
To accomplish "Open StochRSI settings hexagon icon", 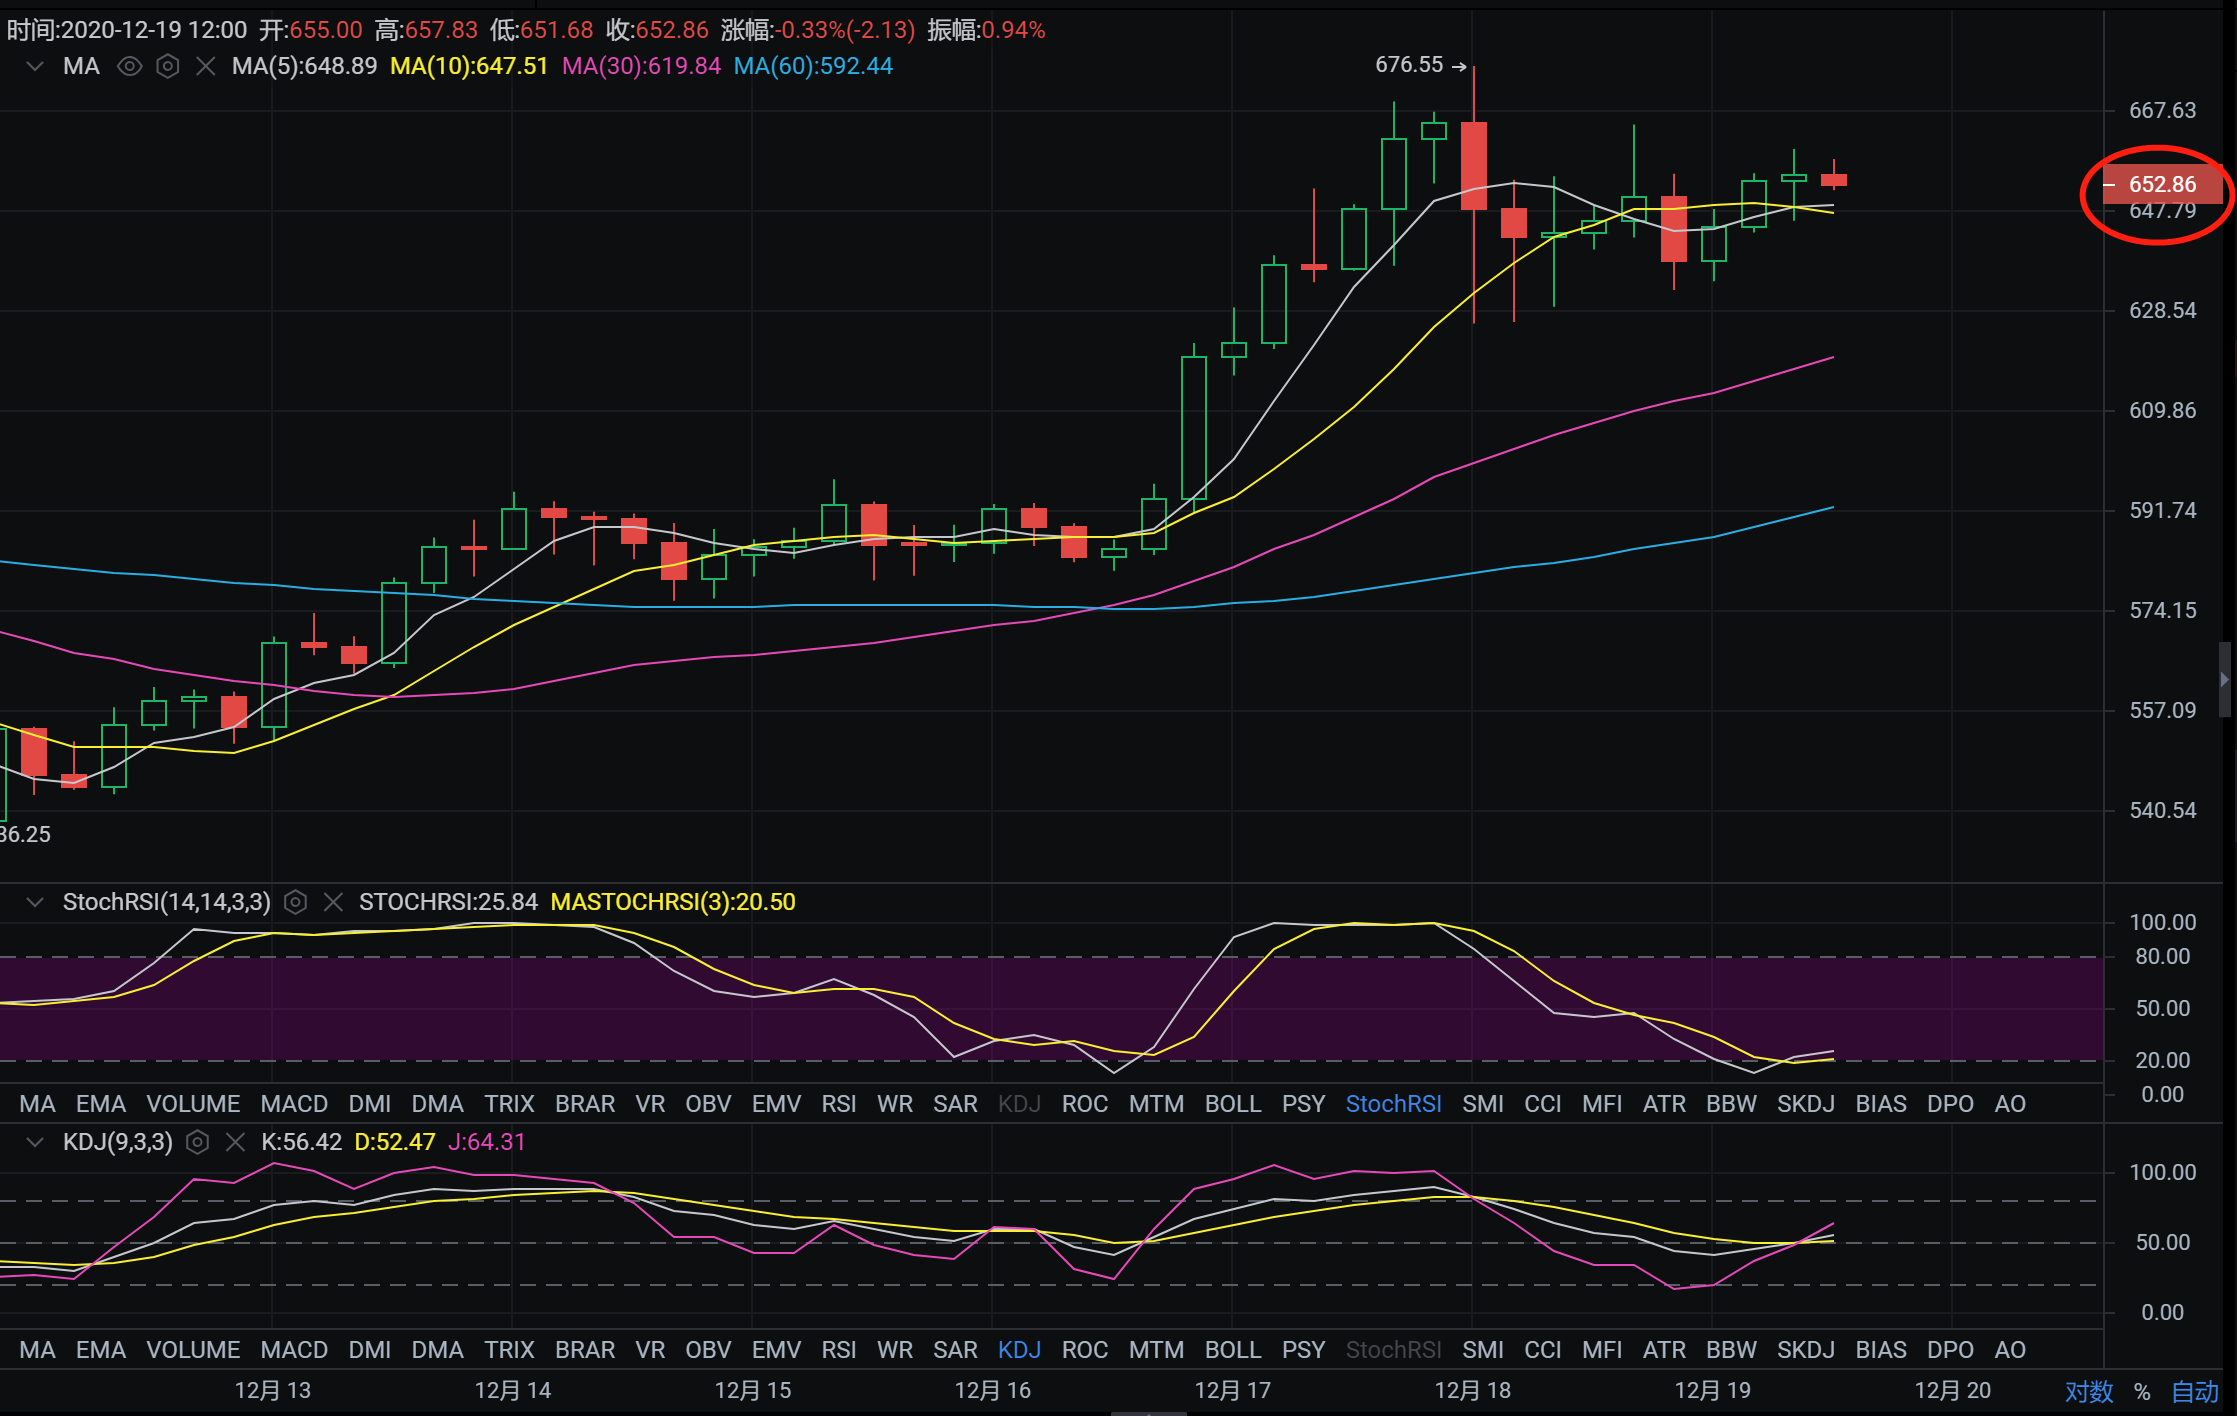I will 295,902.
